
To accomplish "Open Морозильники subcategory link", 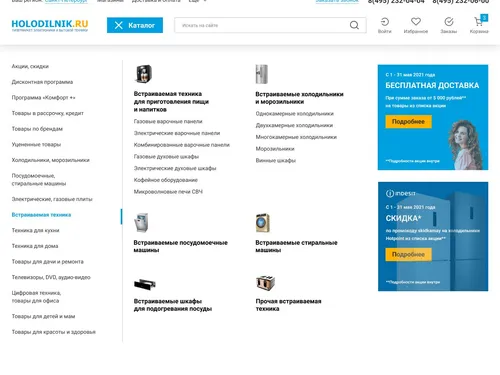I will 275,149.
